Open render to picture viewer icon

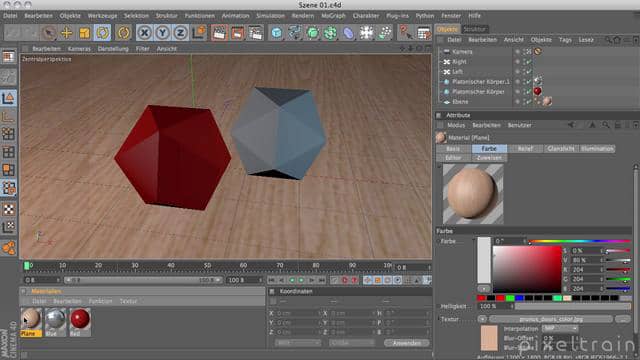click(x=237, y=33)
